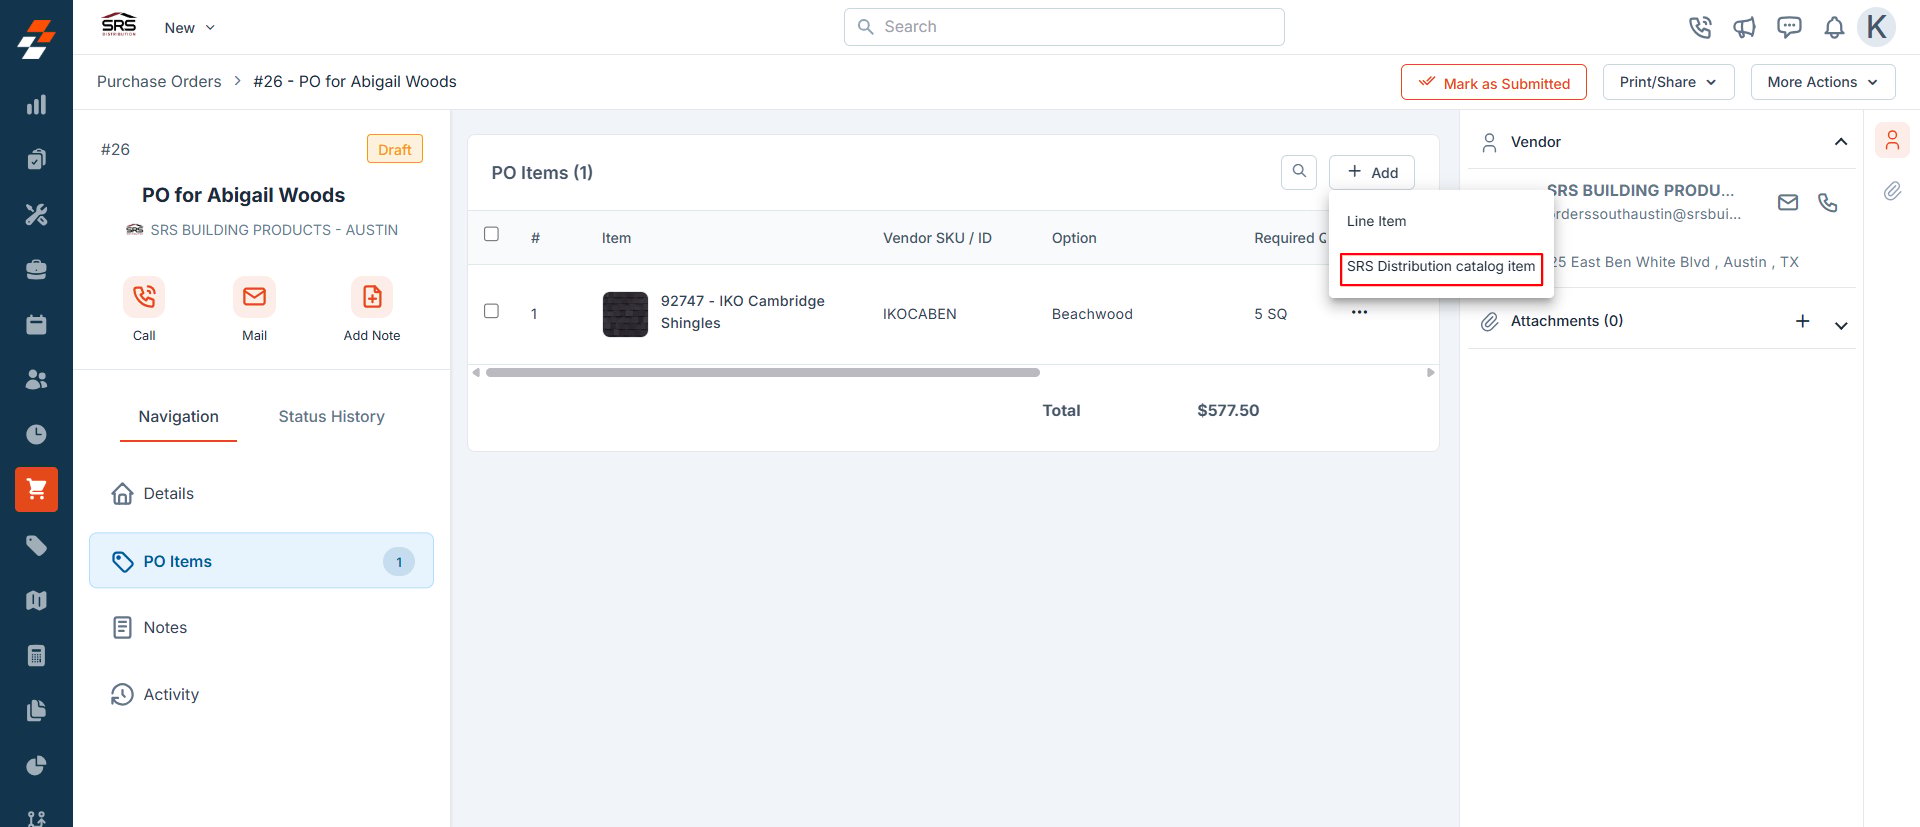This screenshot has height=827, width=1920.
Task: Click the Add button for PO Items
Action: point(1372,172)
